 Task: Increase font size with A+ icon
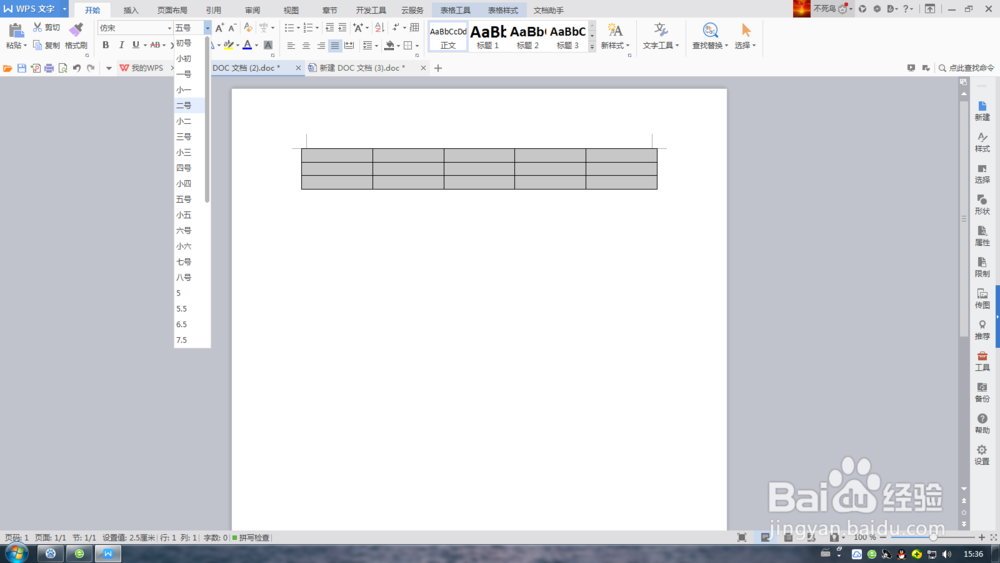[219, 28]
